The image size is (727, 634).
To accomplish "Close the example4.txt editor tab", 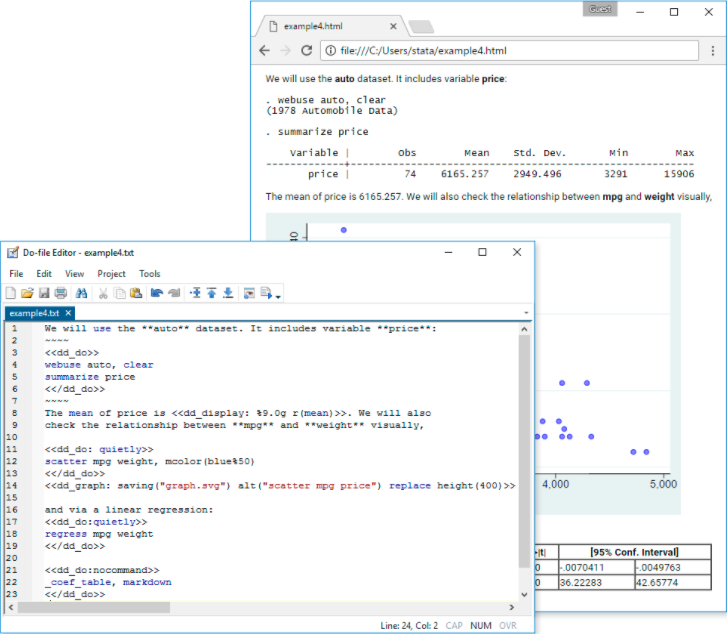I will click(x=69, y=313).
